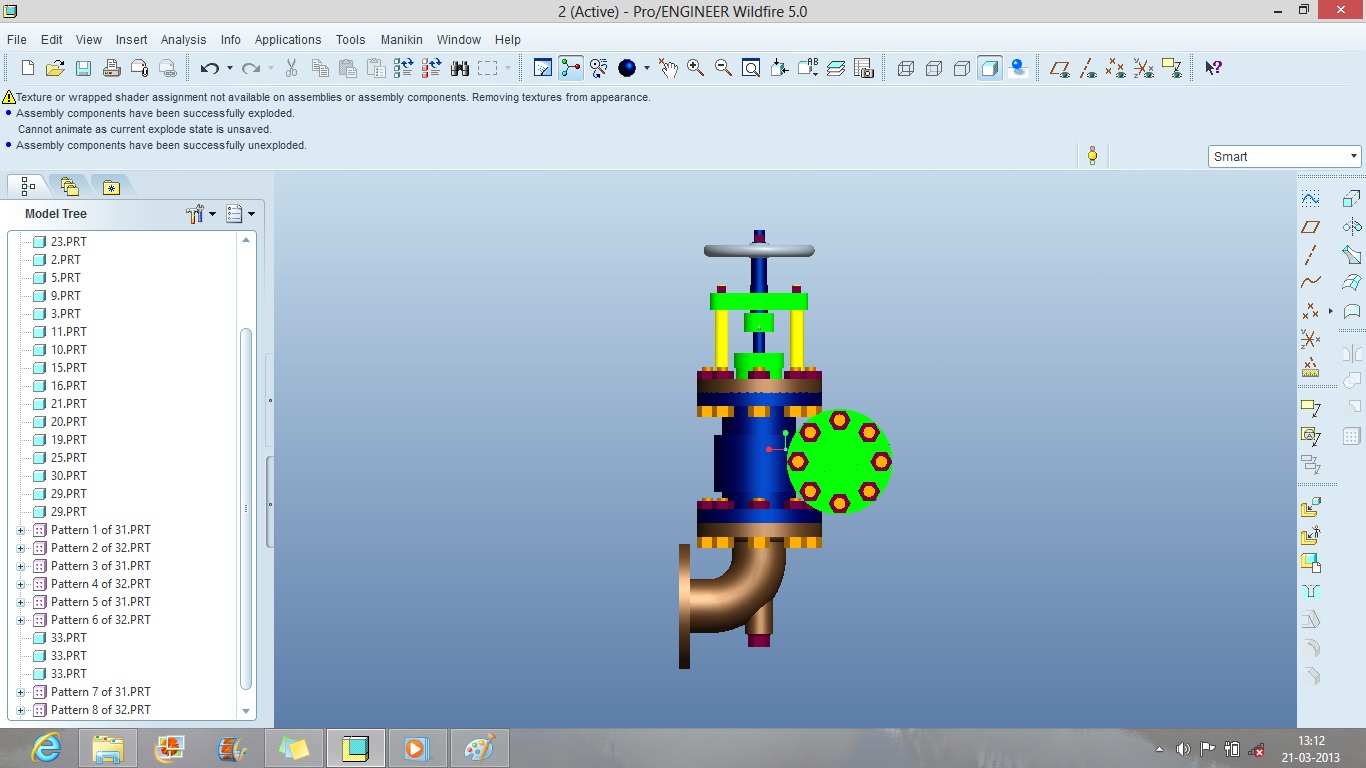Open the Applications menu

tap(288, 40)
